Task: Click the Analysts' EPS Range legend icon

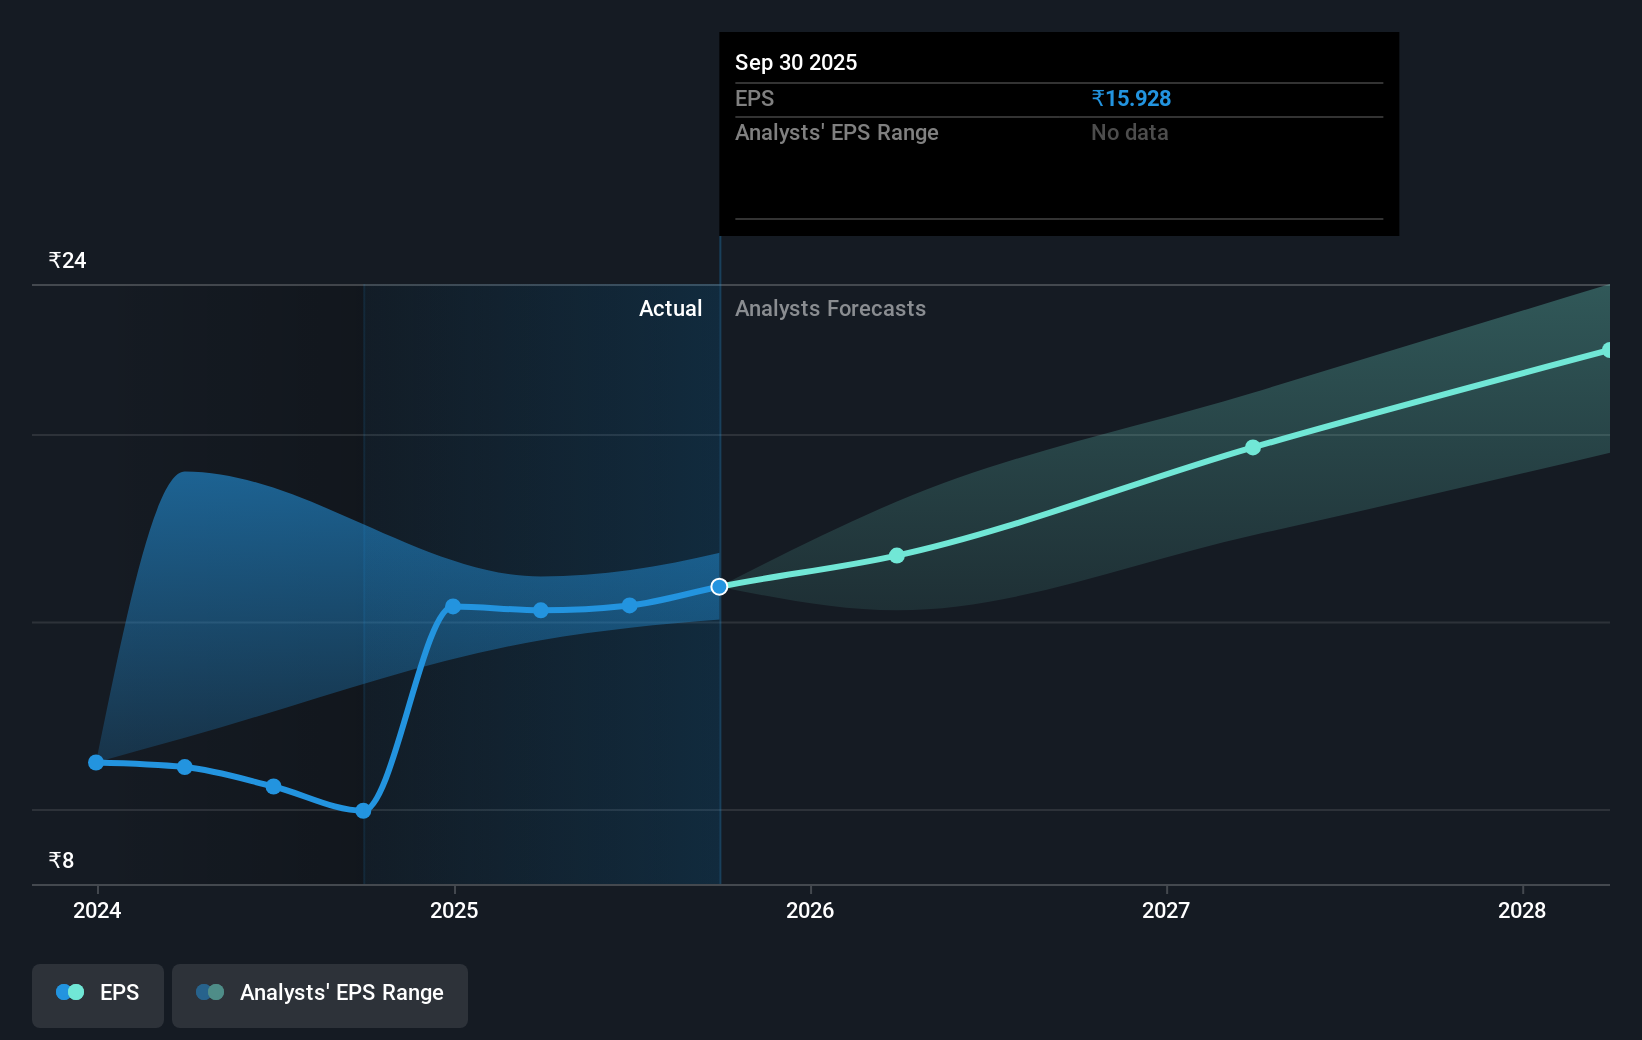Action: pos(210,992)
